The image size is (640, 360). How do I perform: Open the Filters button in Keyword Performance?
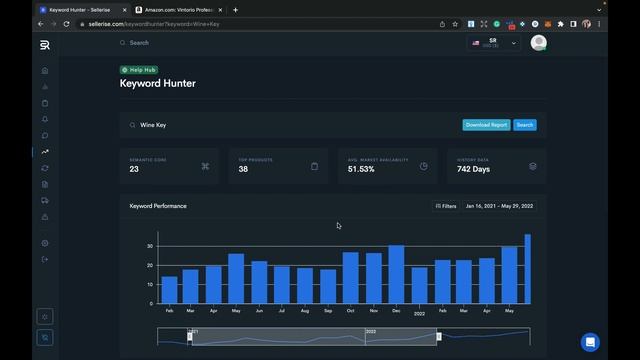[x=446, y=206]
